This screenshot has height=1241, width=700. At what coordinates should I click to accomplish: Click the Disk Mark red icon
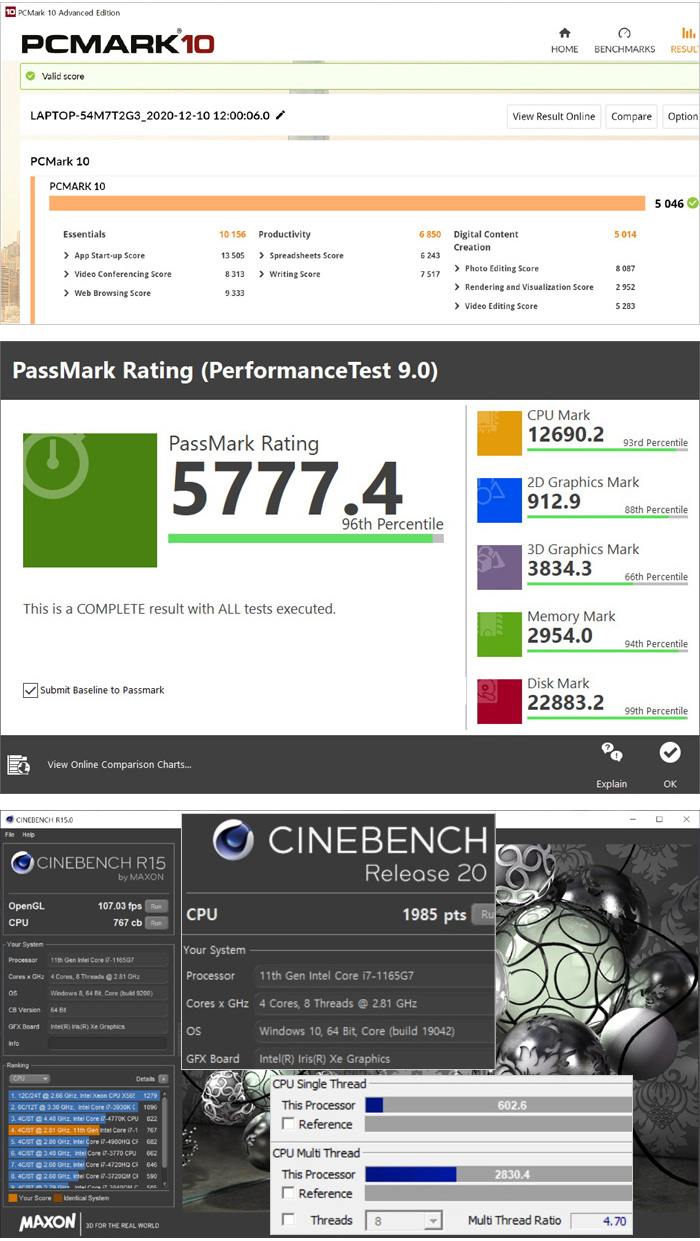(498, 701)
